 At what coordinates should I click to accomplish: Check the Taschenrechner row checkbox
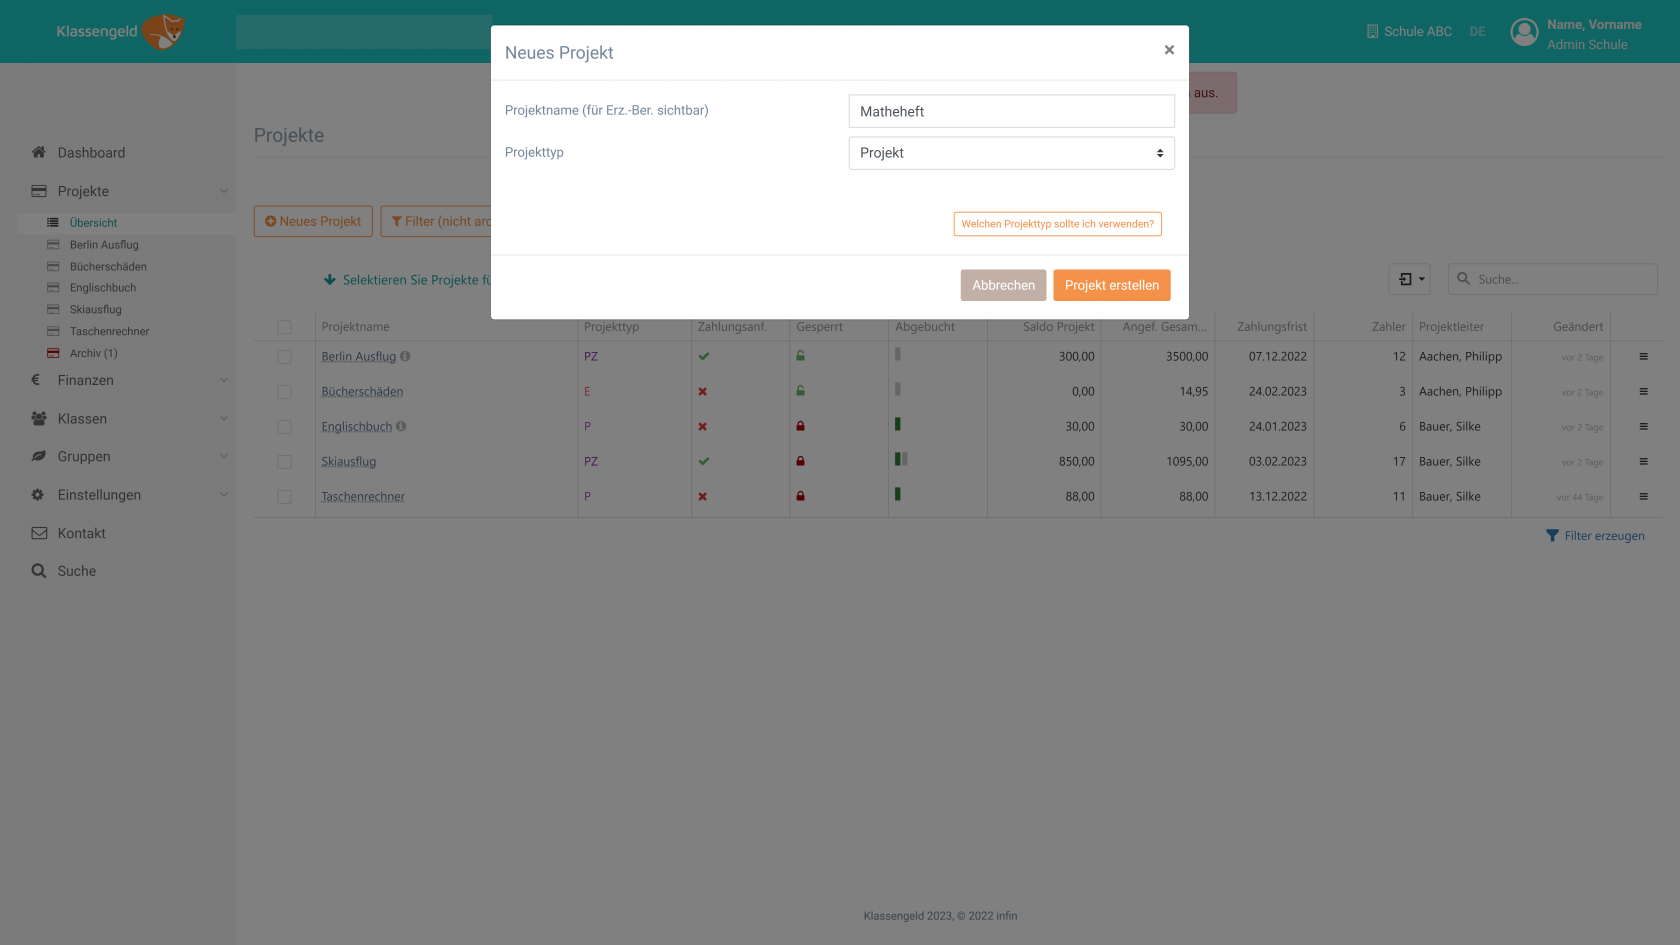click(284, 497)
